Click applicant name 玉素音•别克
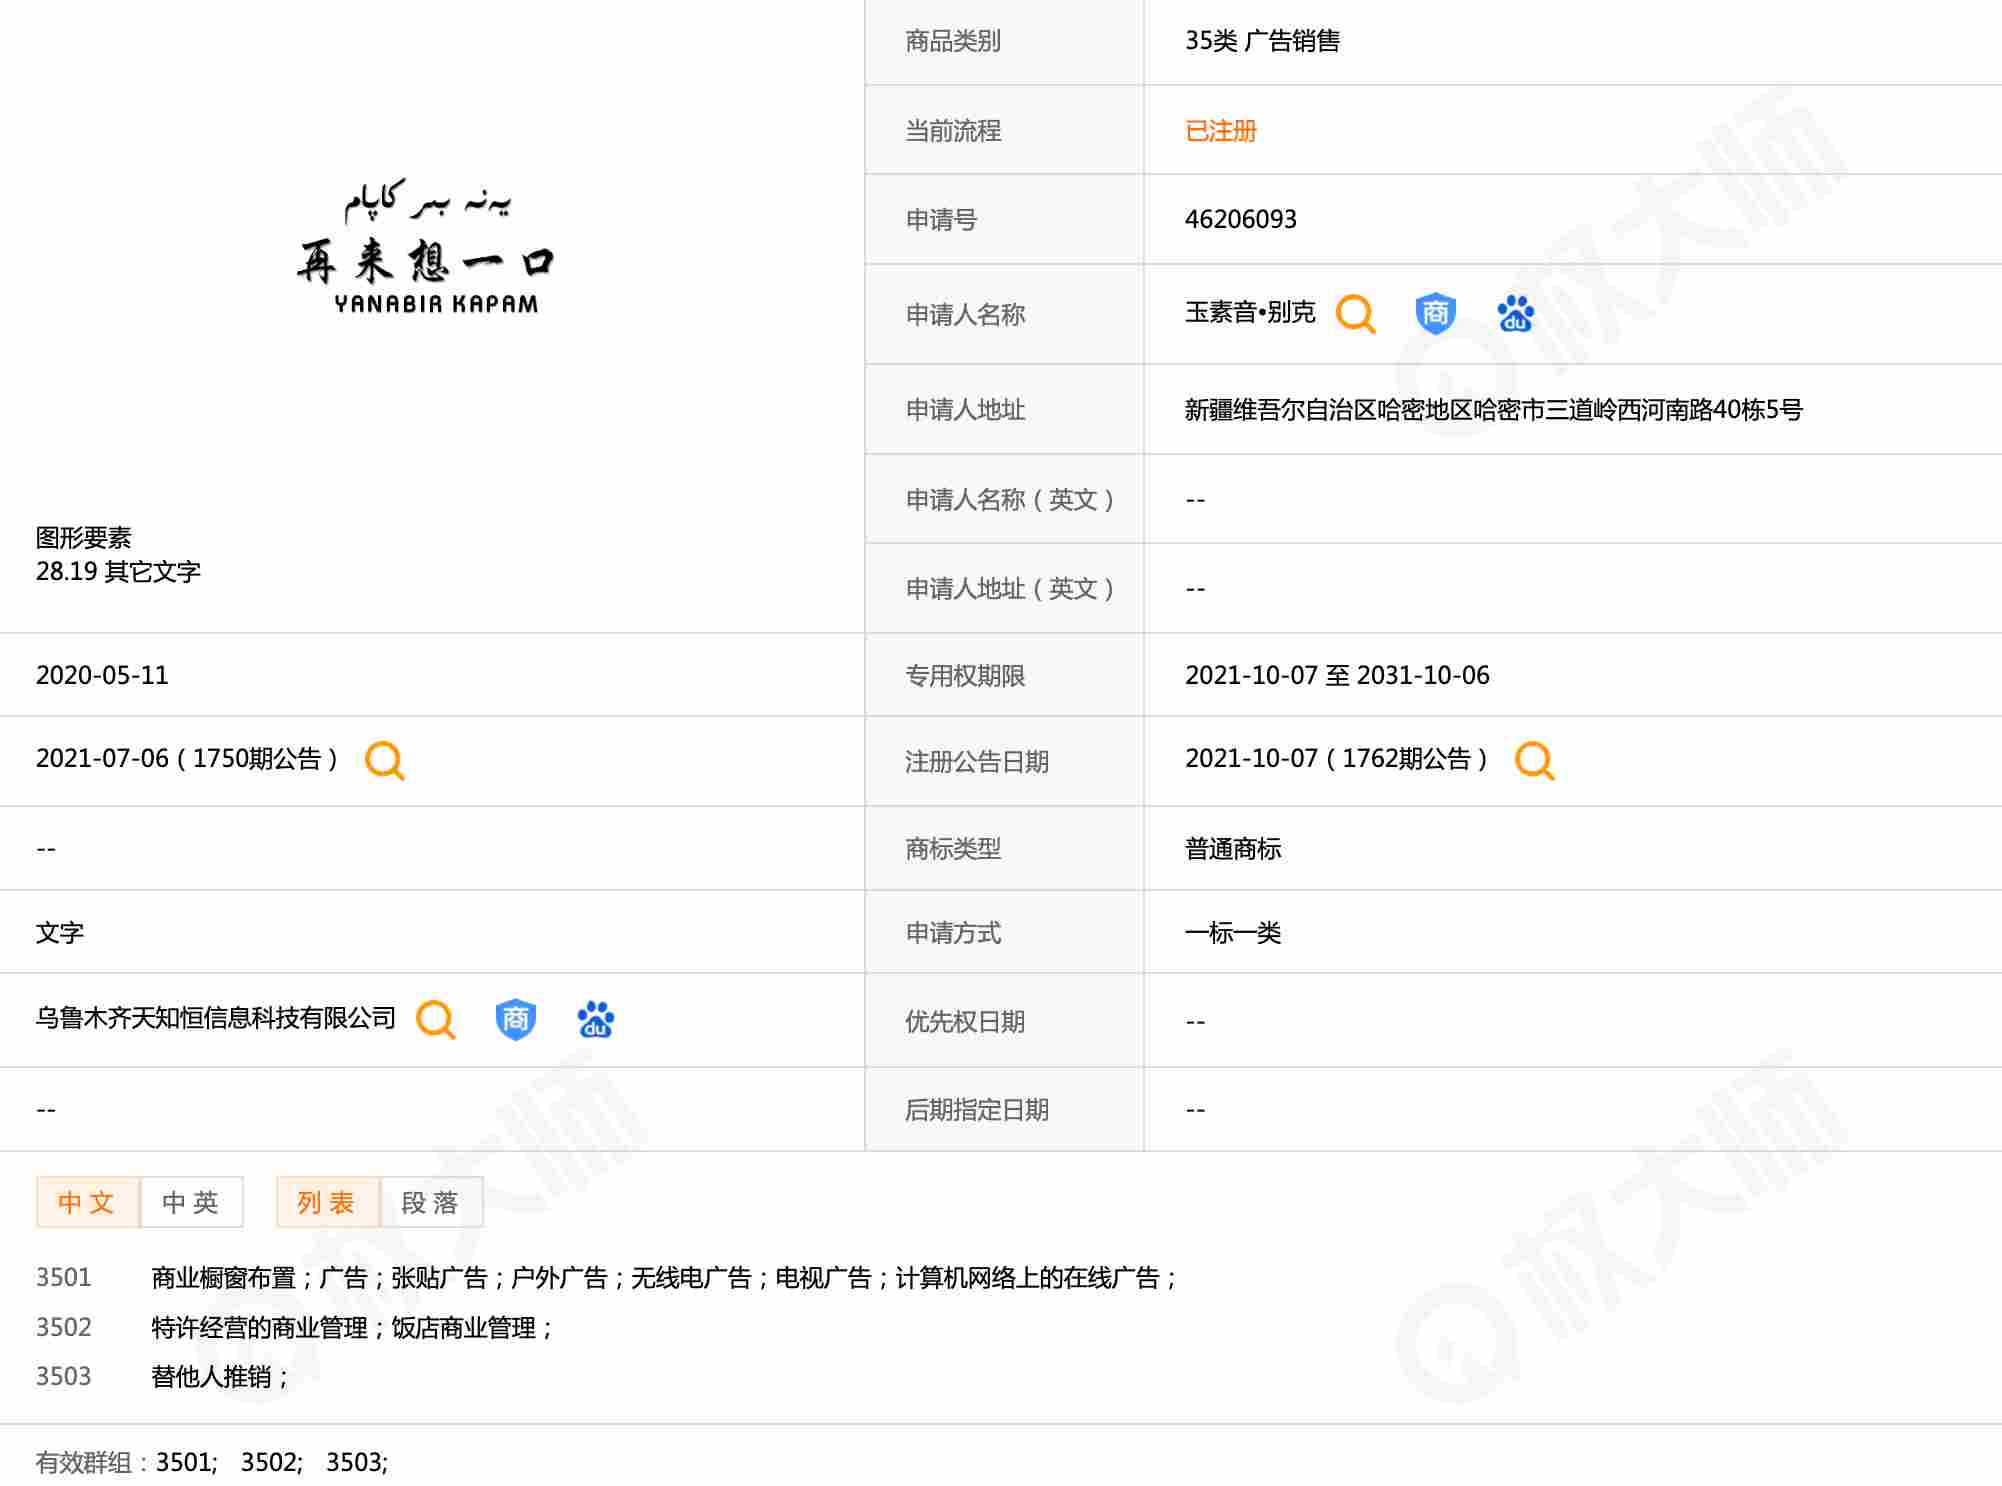2002x1486 pixels. pos(1249,313)
